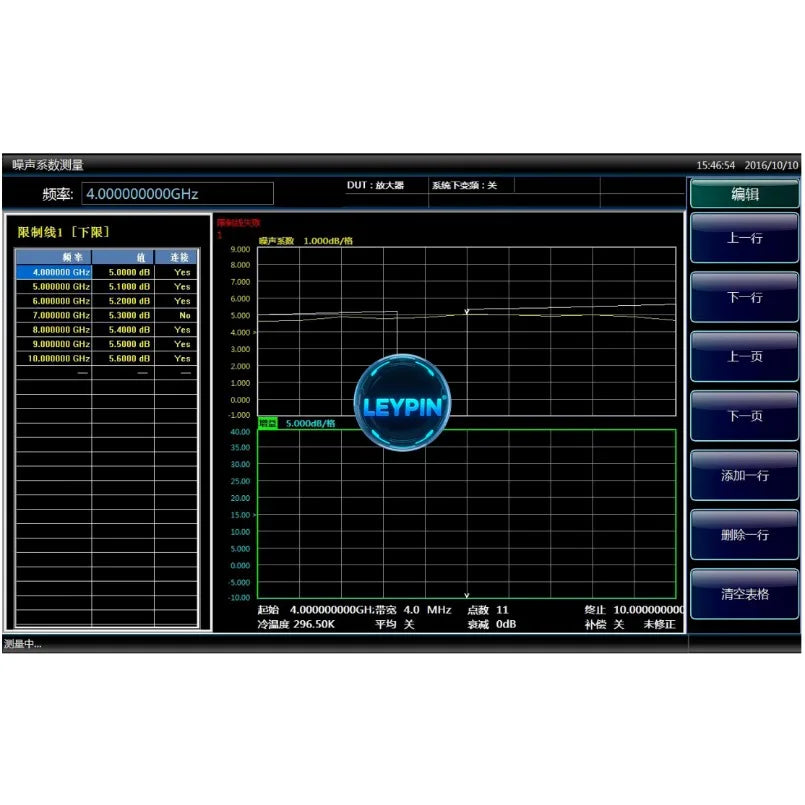This screenshot has width=805, height=805.
Task: Click the 冷温度 296.50K readout
Action: pyautogui.click(x=296, y=624)
